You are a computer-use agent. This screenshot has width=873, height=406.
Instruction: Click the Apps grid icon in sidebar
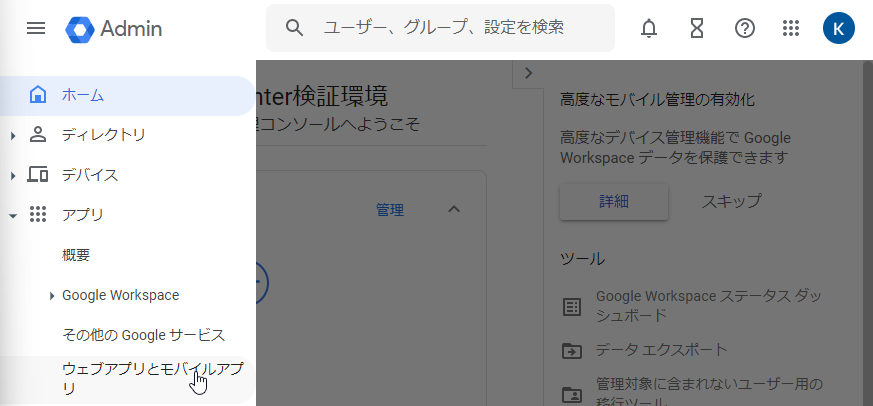pos(37,214)
